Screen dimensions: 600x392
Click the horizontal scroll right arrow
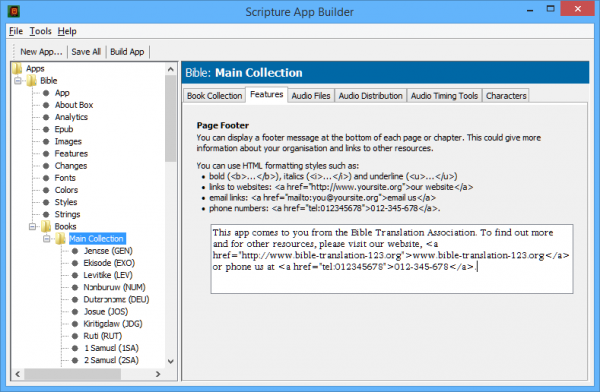(158, 374)
